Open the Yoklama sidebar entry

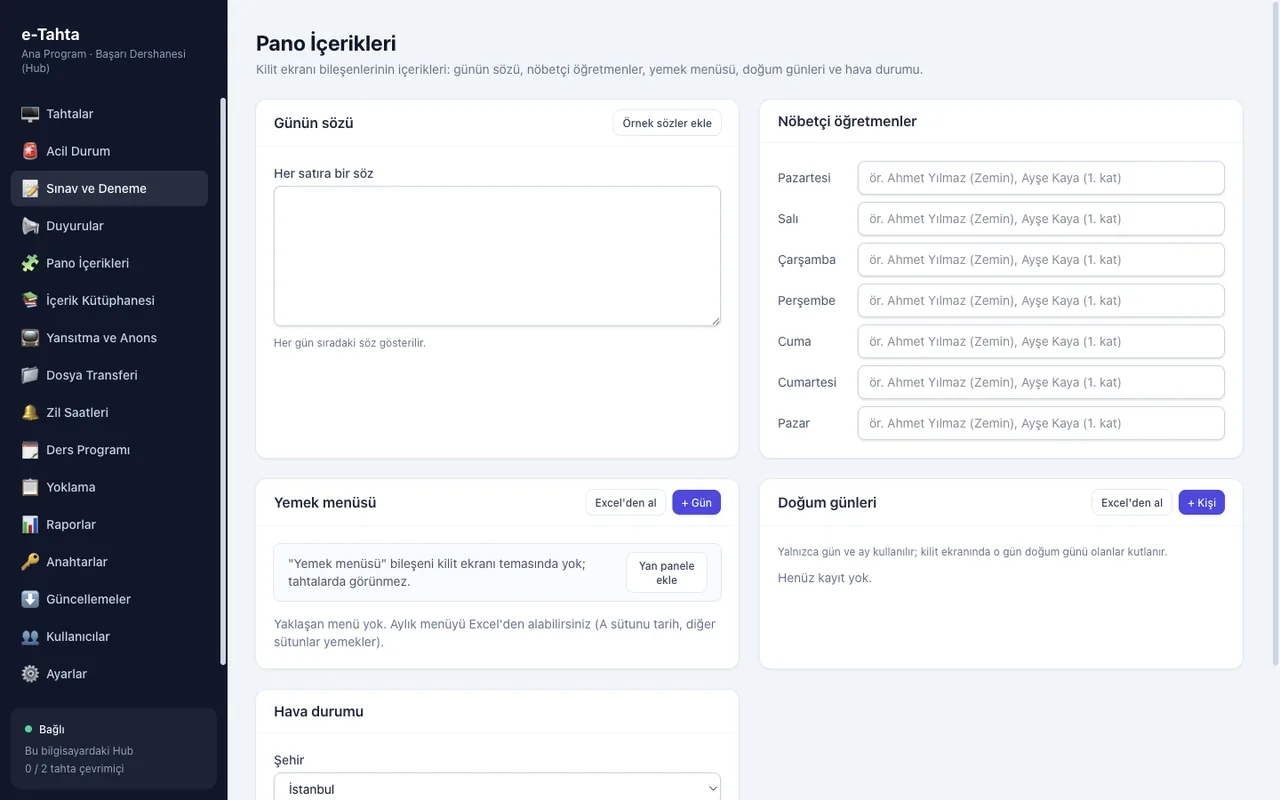tap(109, 487)
